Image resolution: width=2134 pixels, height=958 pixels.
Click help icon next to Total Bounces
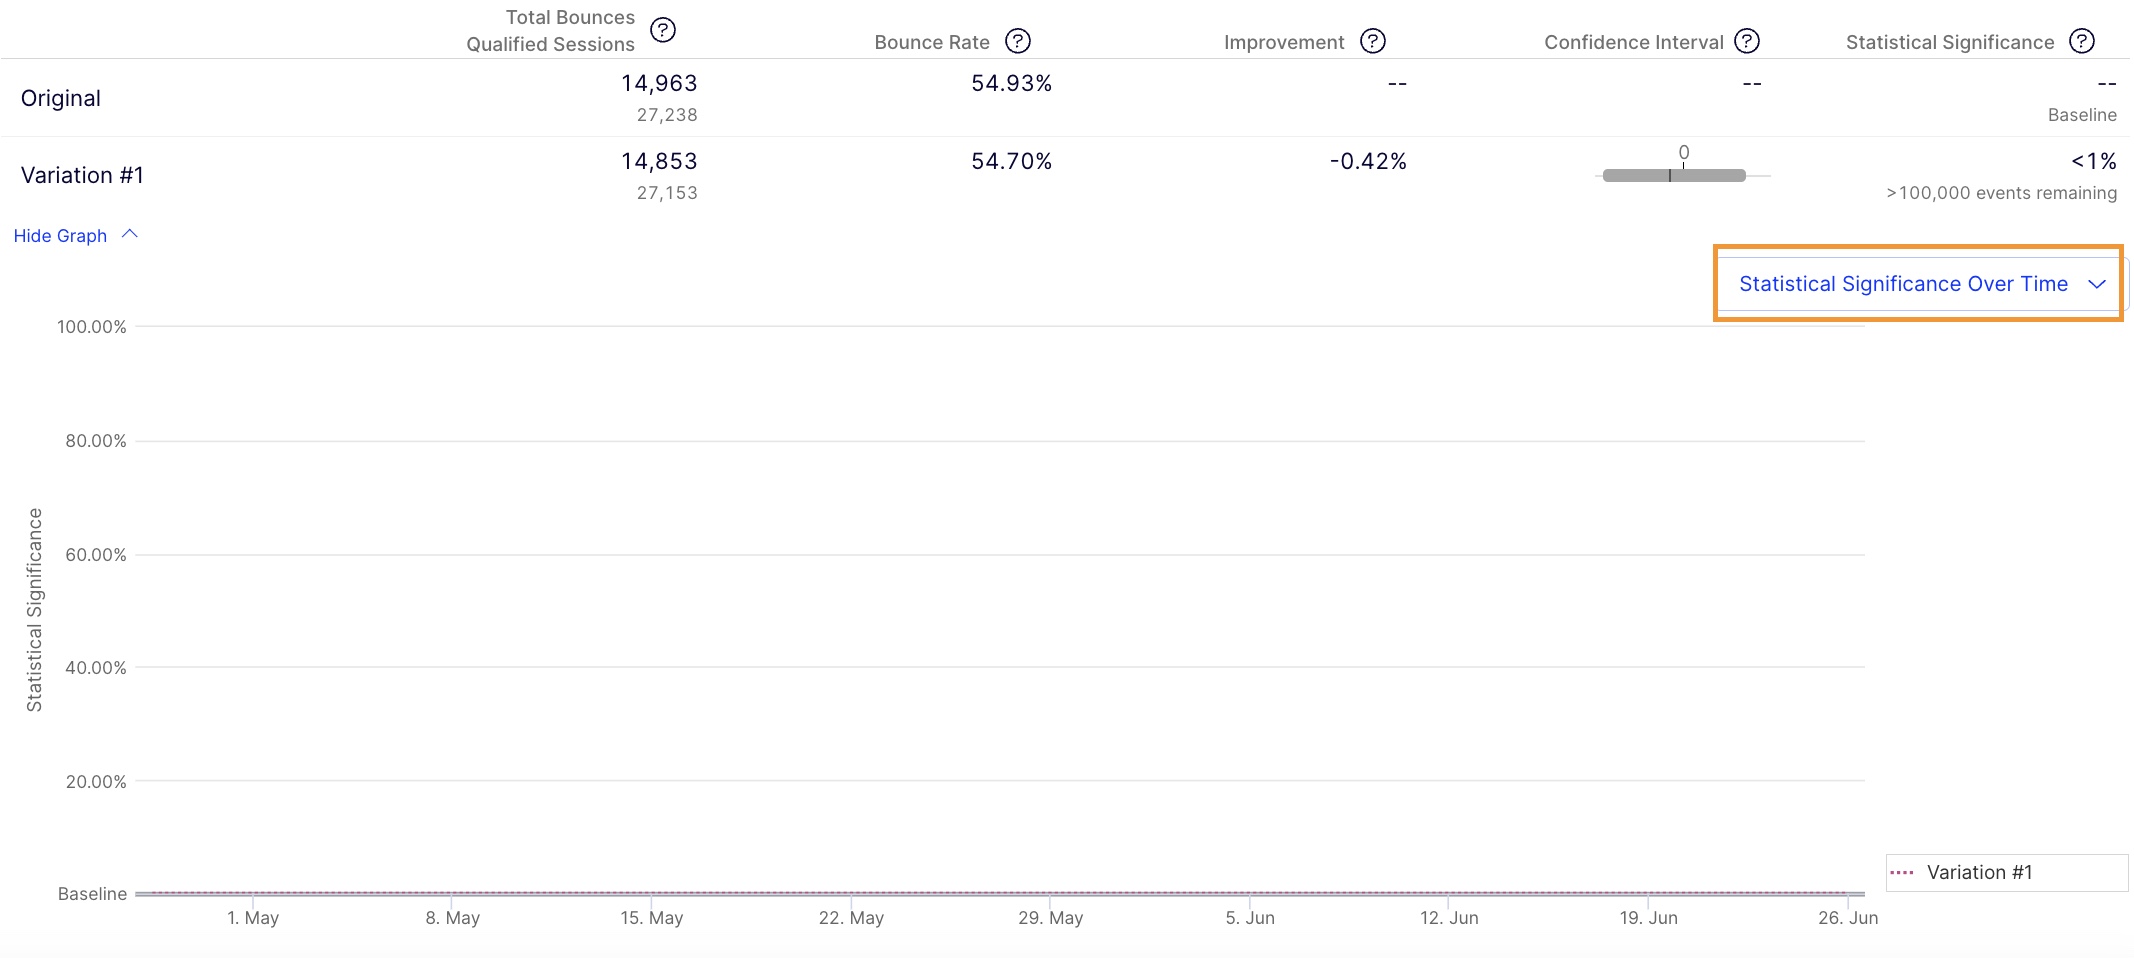(662, 30)
